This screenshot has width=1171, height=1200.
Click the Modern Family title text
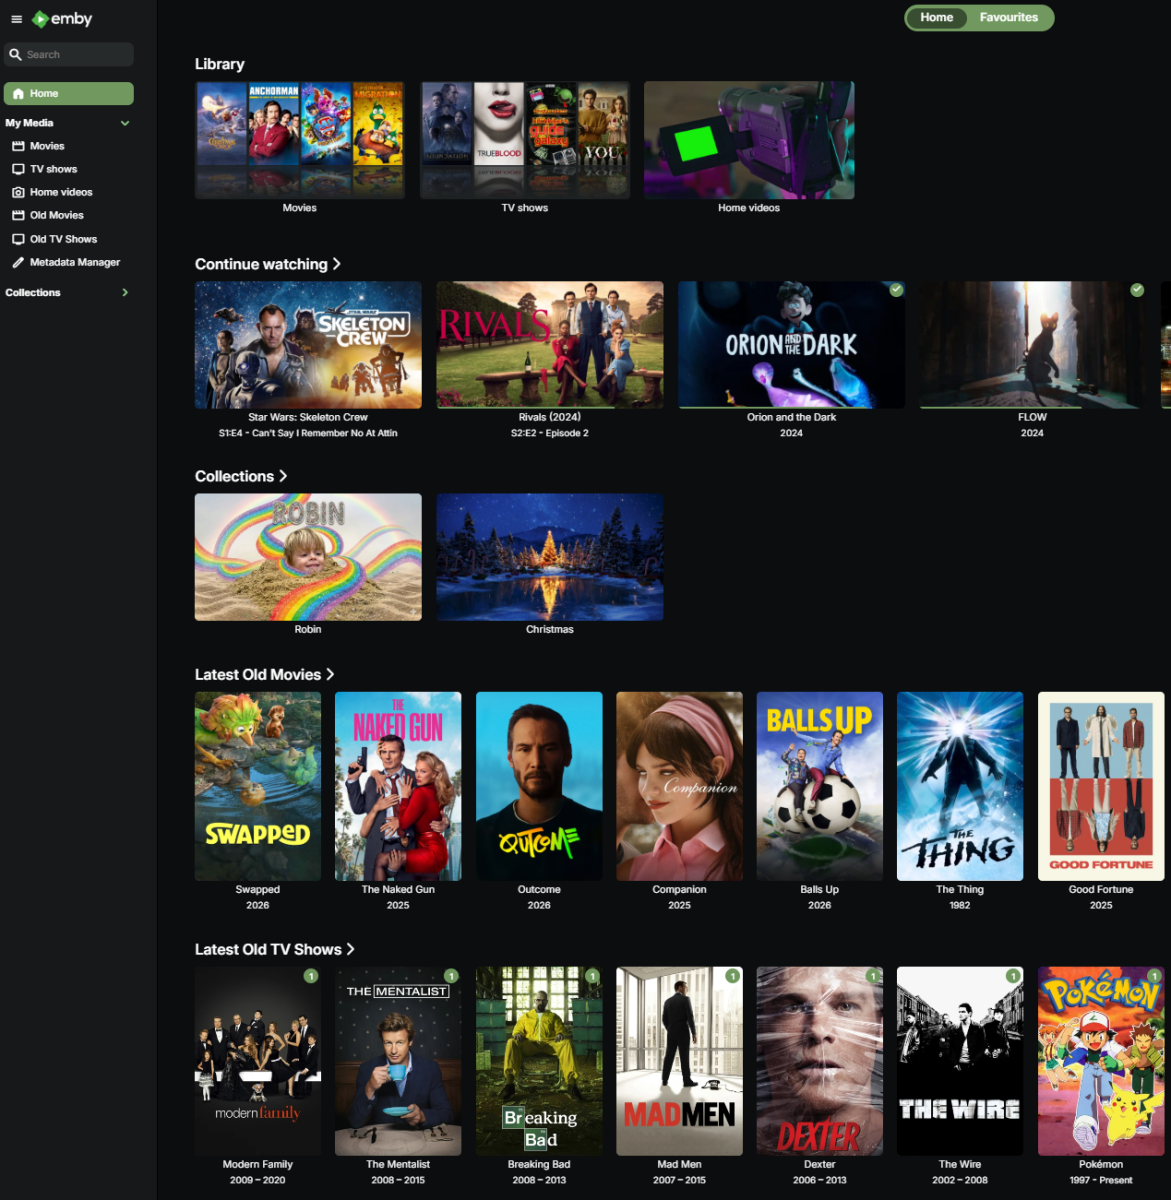pyautogui.click(x=258, y=1164)
